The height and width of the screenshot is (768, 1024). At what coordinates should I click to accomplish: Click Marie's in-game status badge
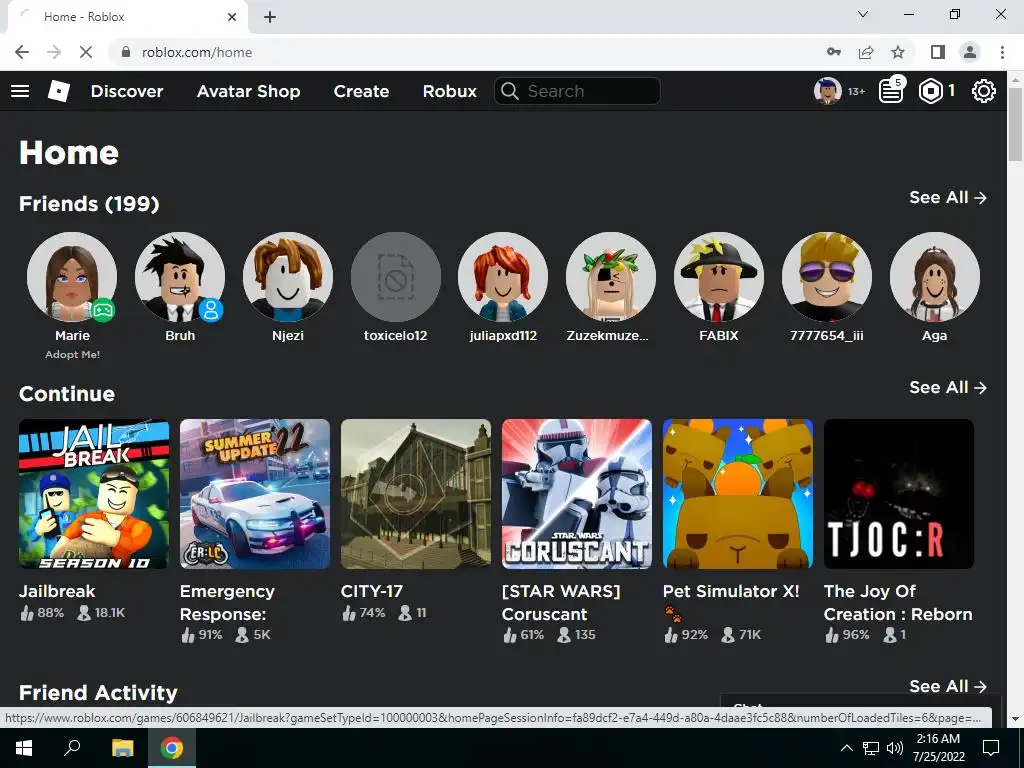(x=103, y=310)
